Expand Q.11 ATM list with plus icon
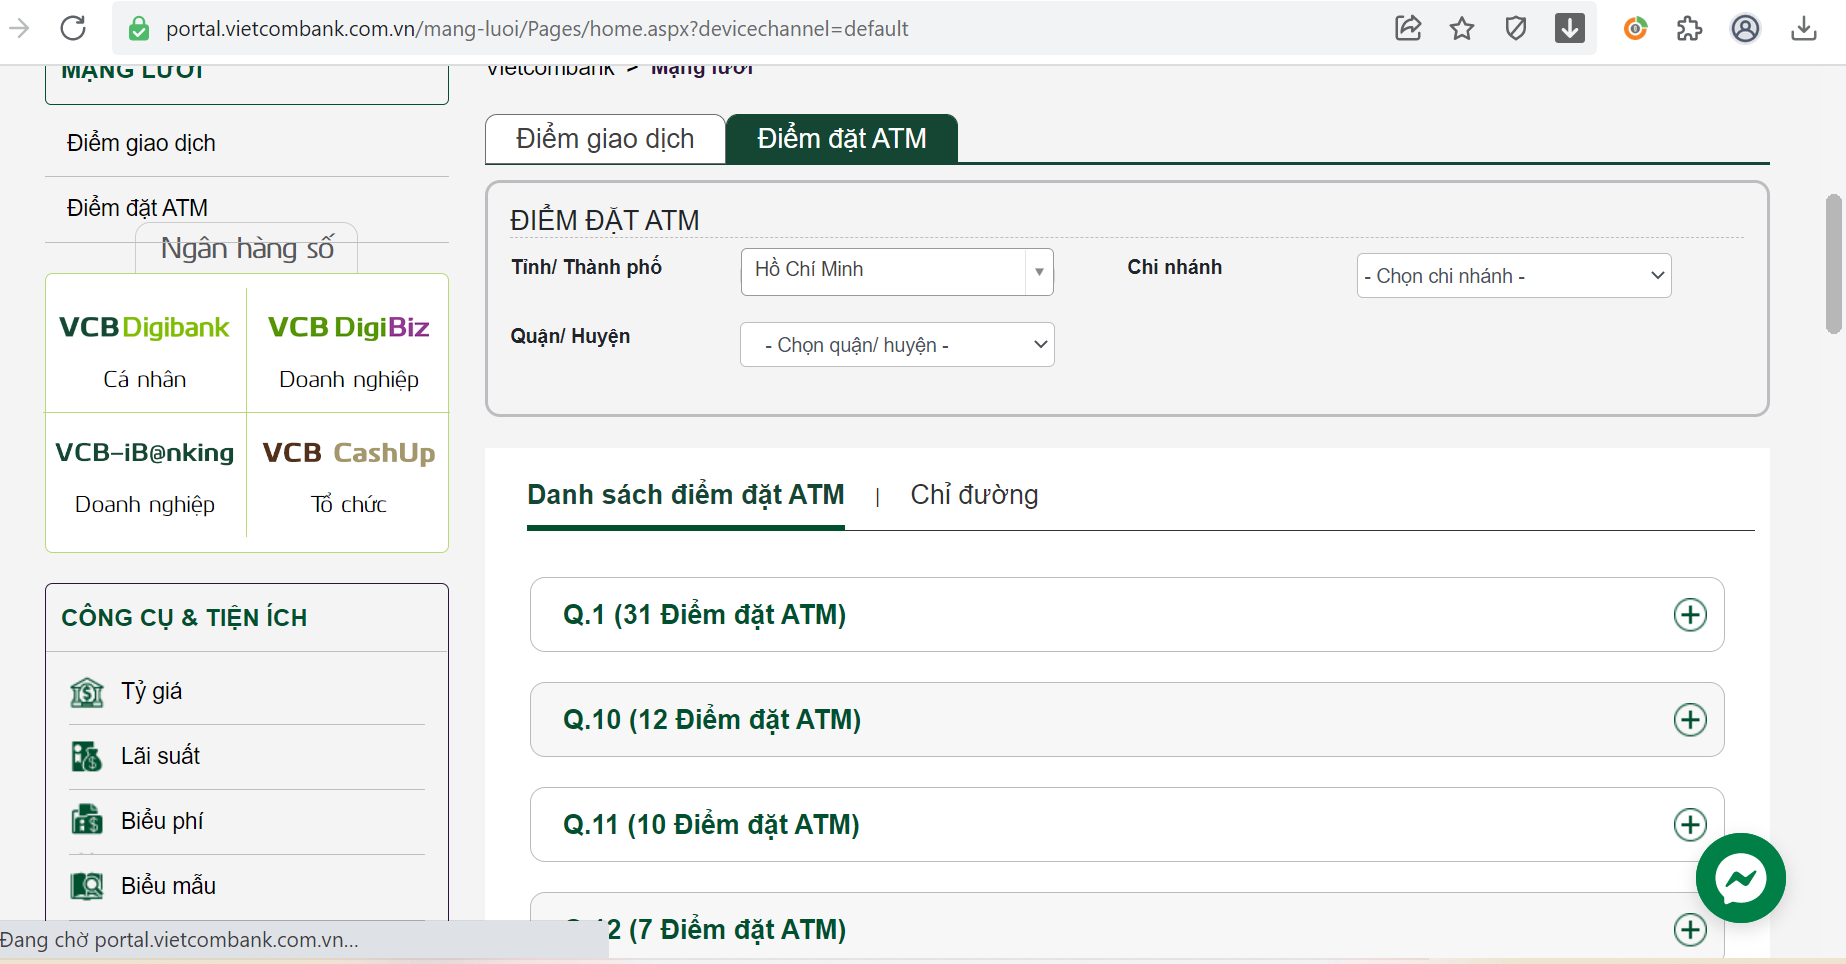This screenshot has width=1846, height=964. [x=1691, y=825]
